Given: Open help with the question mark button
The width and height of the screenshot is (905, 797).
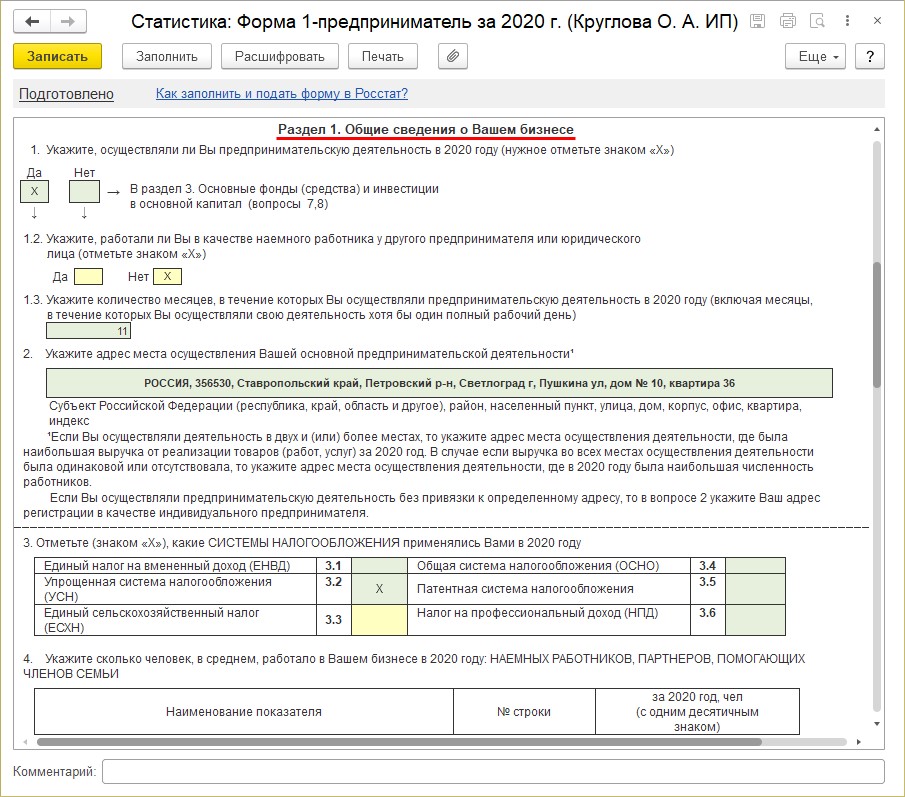Looking at the screenshot, I should (x=870, y=56).
